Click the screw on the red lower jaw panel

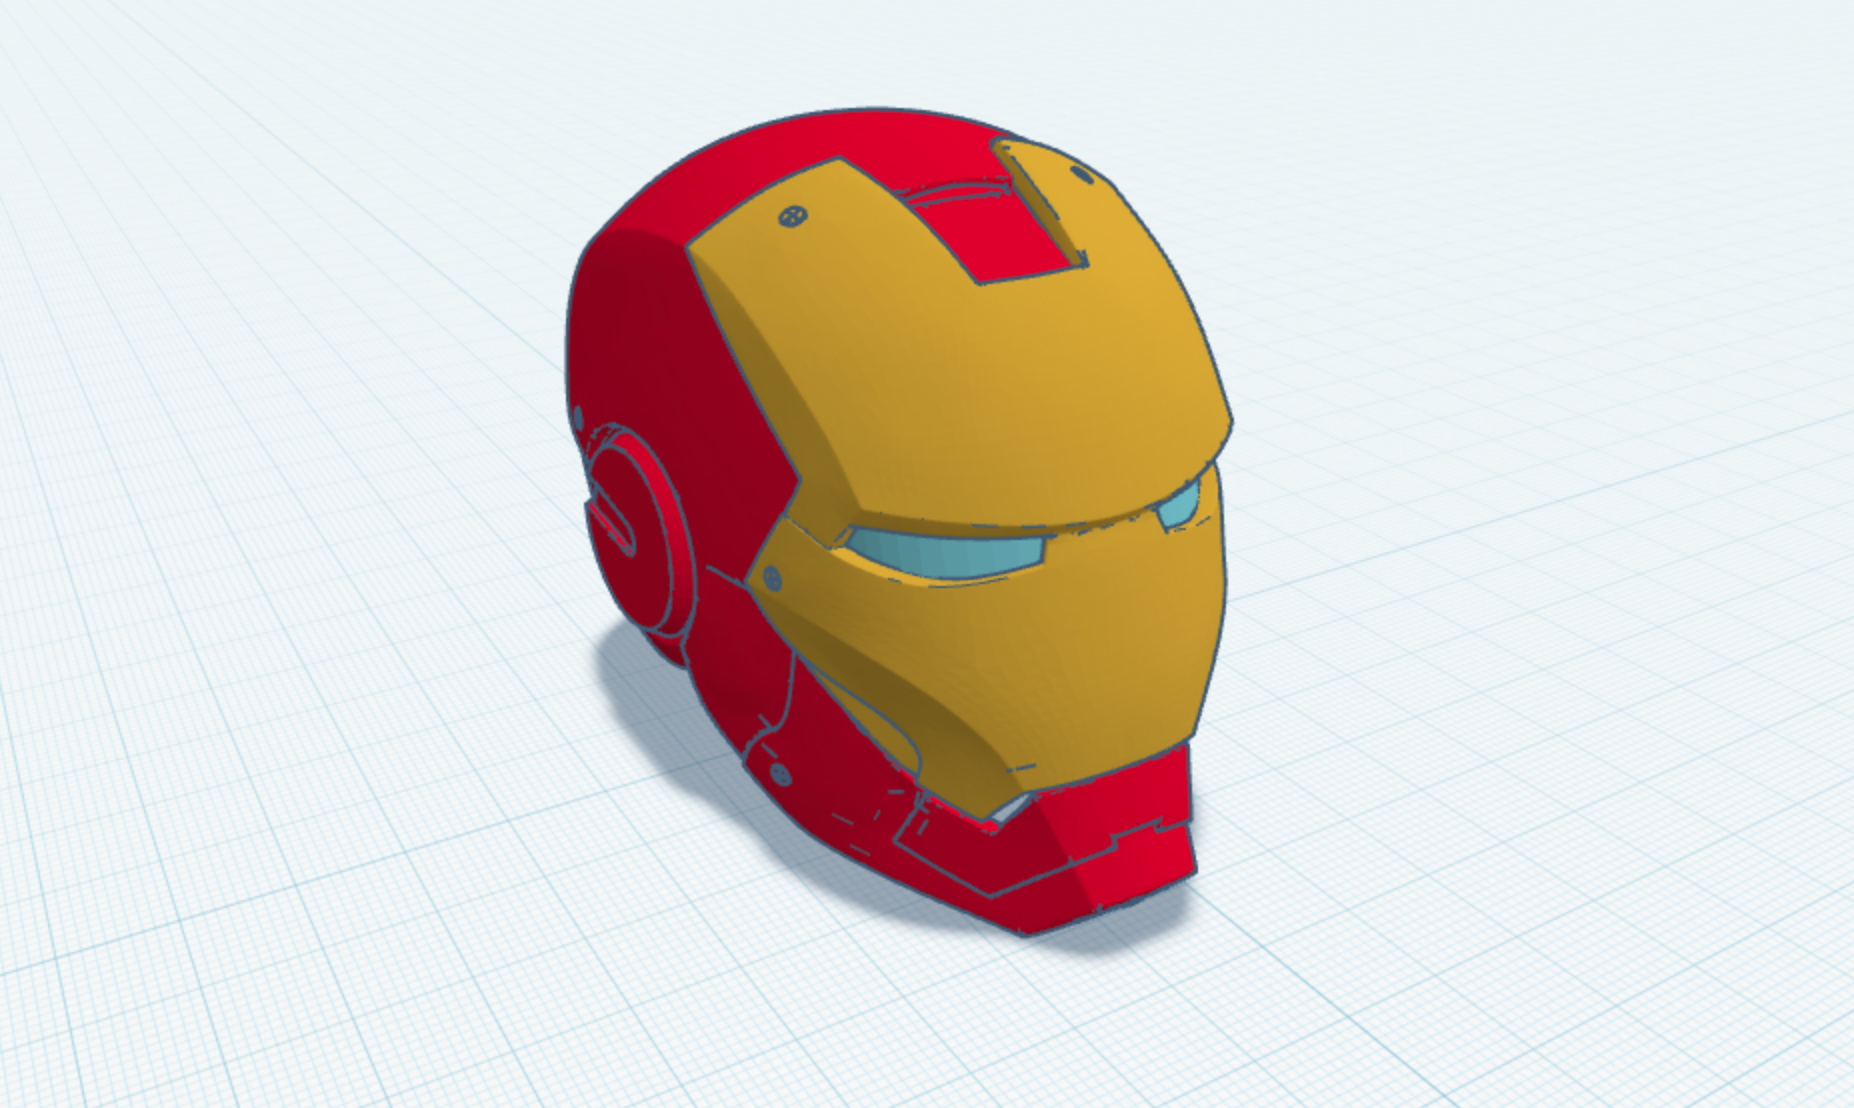coord(781,773)
